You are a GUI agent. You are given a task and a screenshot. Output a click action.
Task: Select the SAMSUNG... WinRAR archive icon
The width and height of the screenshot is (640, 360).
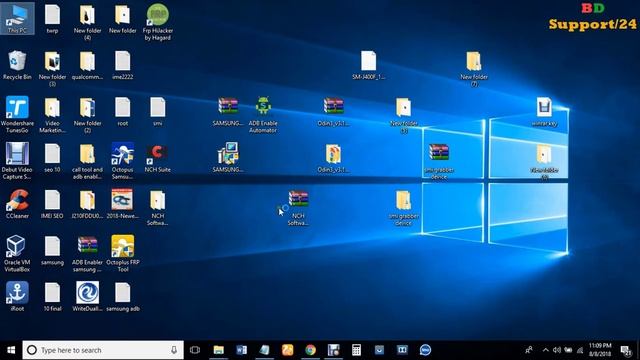pos(228,112)
